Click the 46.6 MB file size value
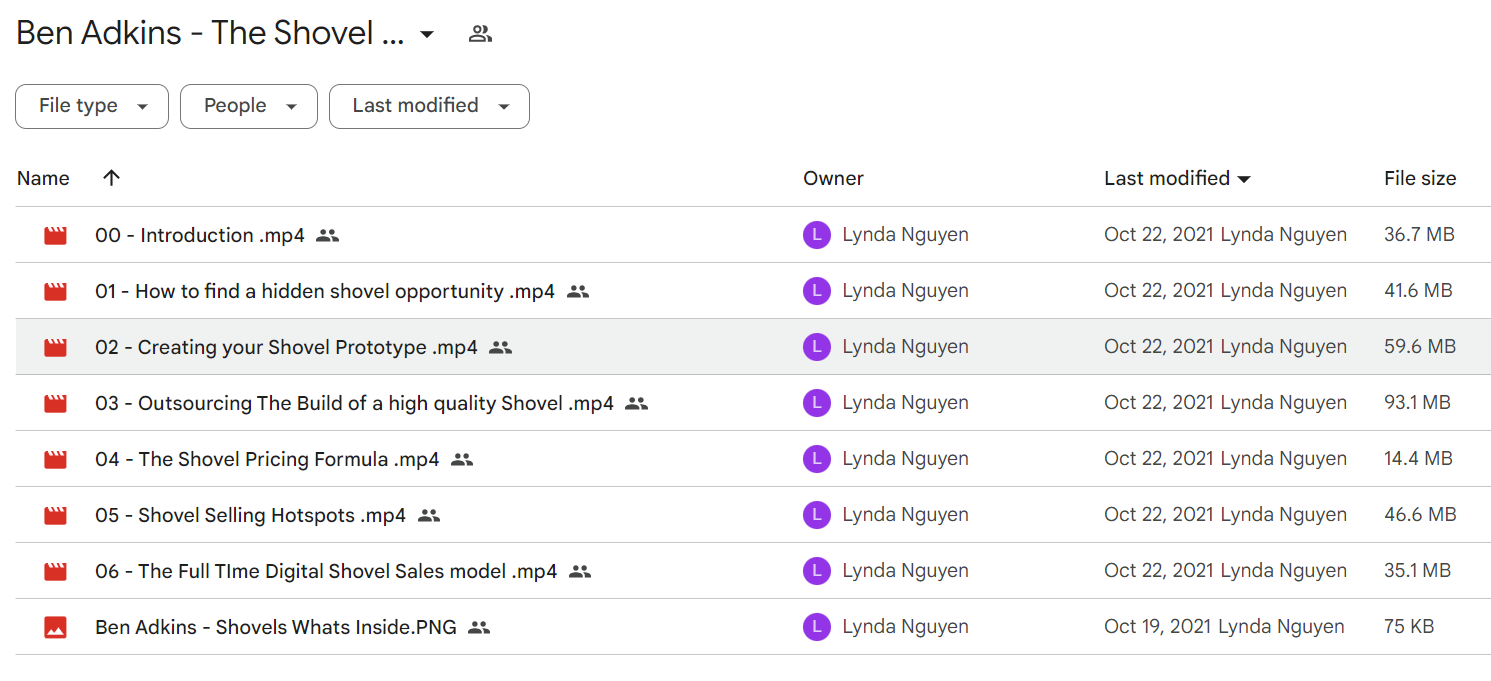This screenshot has width=1491, height=681. point(1420,515)
